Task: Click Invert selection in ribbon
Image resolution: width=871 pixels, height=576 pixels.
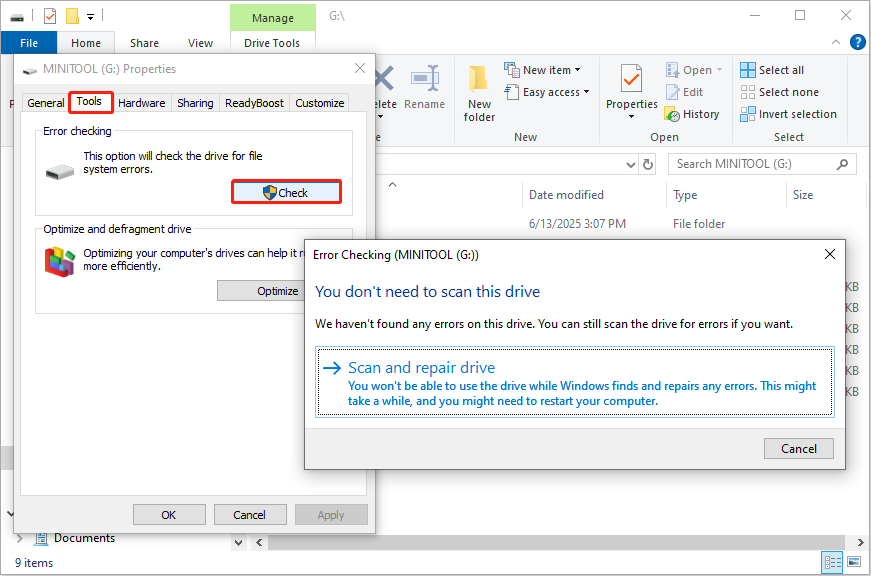Action: point(788,114)
